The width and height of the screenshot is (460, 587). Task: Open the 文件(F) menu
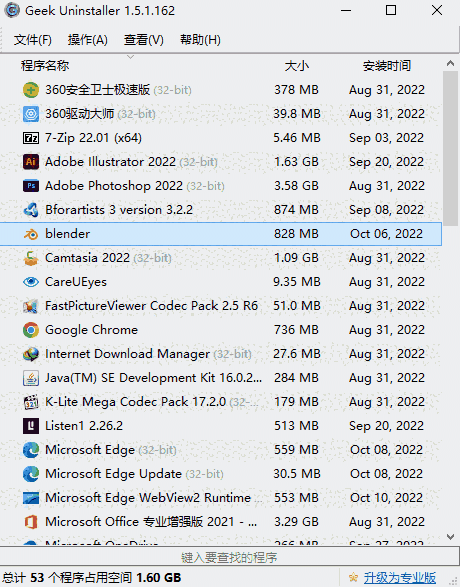coord(33,40)
